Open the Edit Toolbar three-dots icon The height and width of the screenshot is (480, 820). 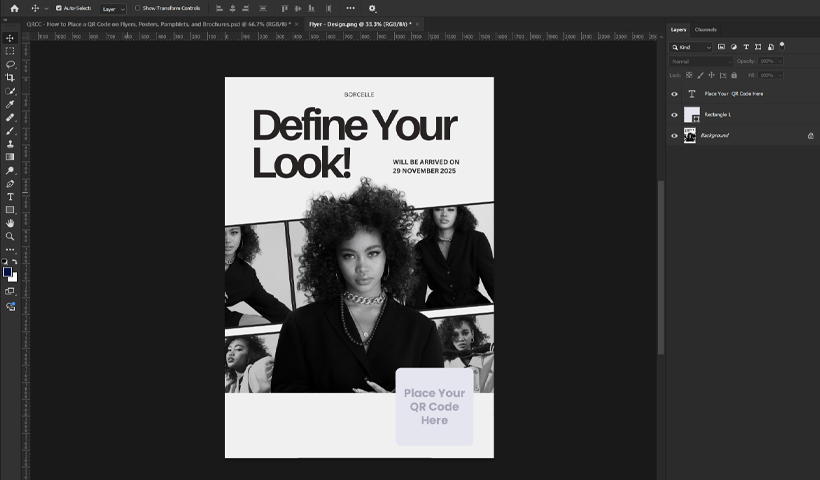point(10,250)
